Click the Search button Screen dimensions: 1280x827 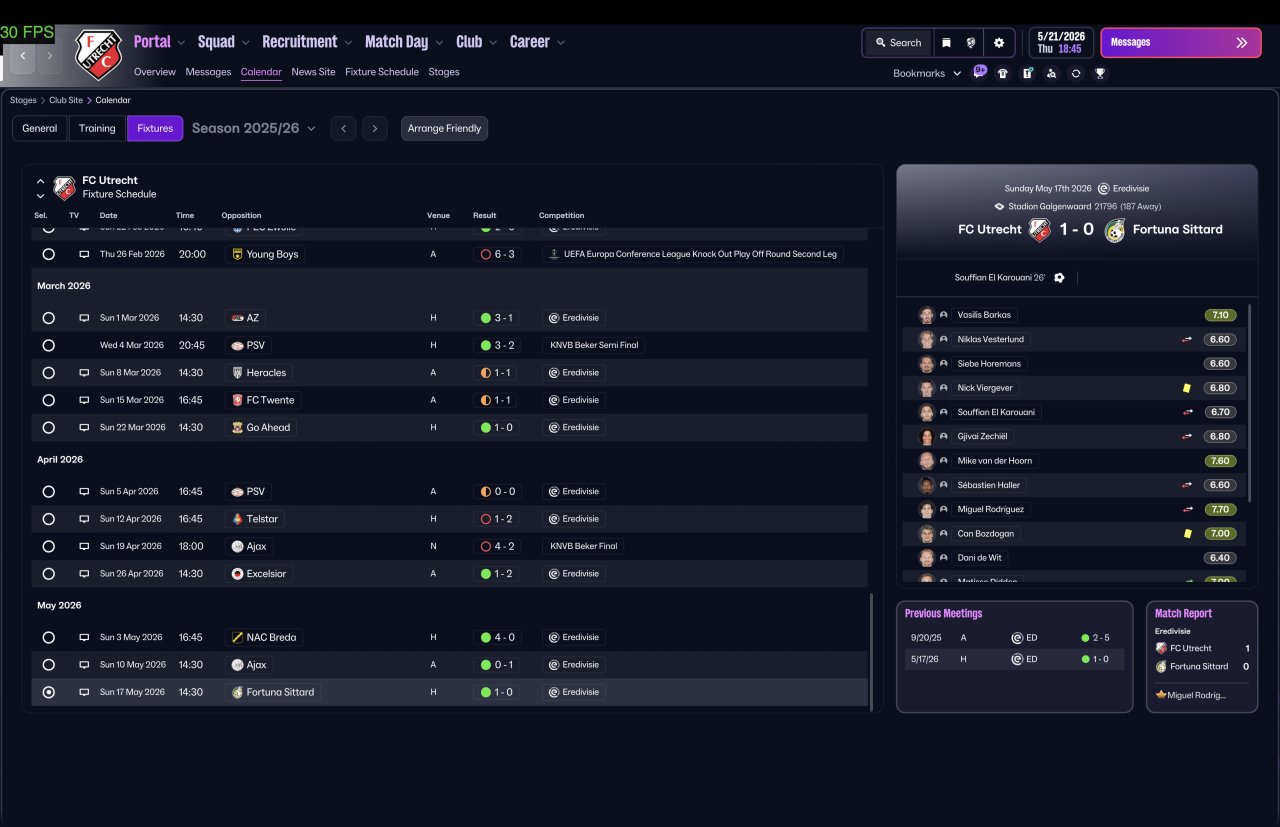click(x=898, y=43)
